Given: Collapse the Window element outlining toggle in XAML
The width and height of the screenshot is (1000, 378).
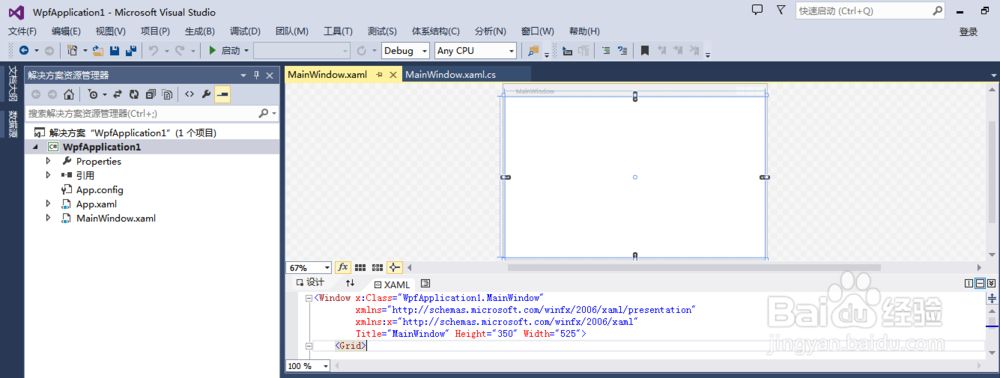Looking at the screenshot, I should pyautogui.click(x=309, y=298).
